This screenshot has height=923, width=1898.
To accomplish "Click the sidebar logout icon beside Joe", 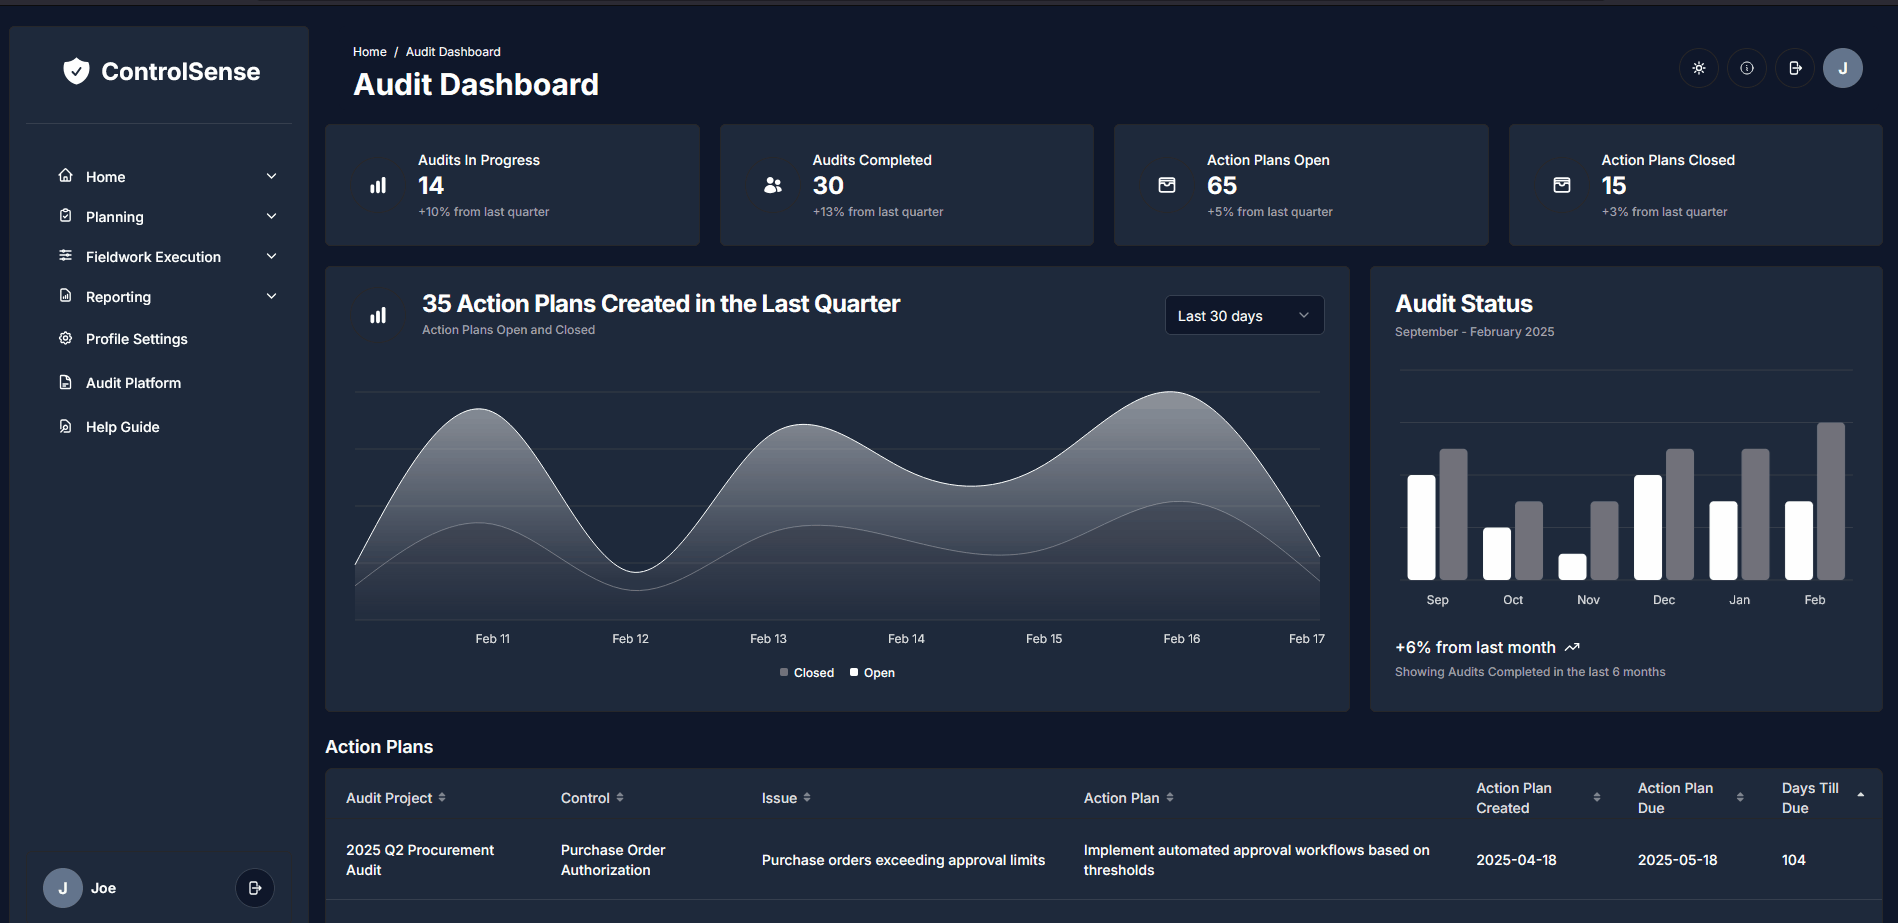I will 255,888.
